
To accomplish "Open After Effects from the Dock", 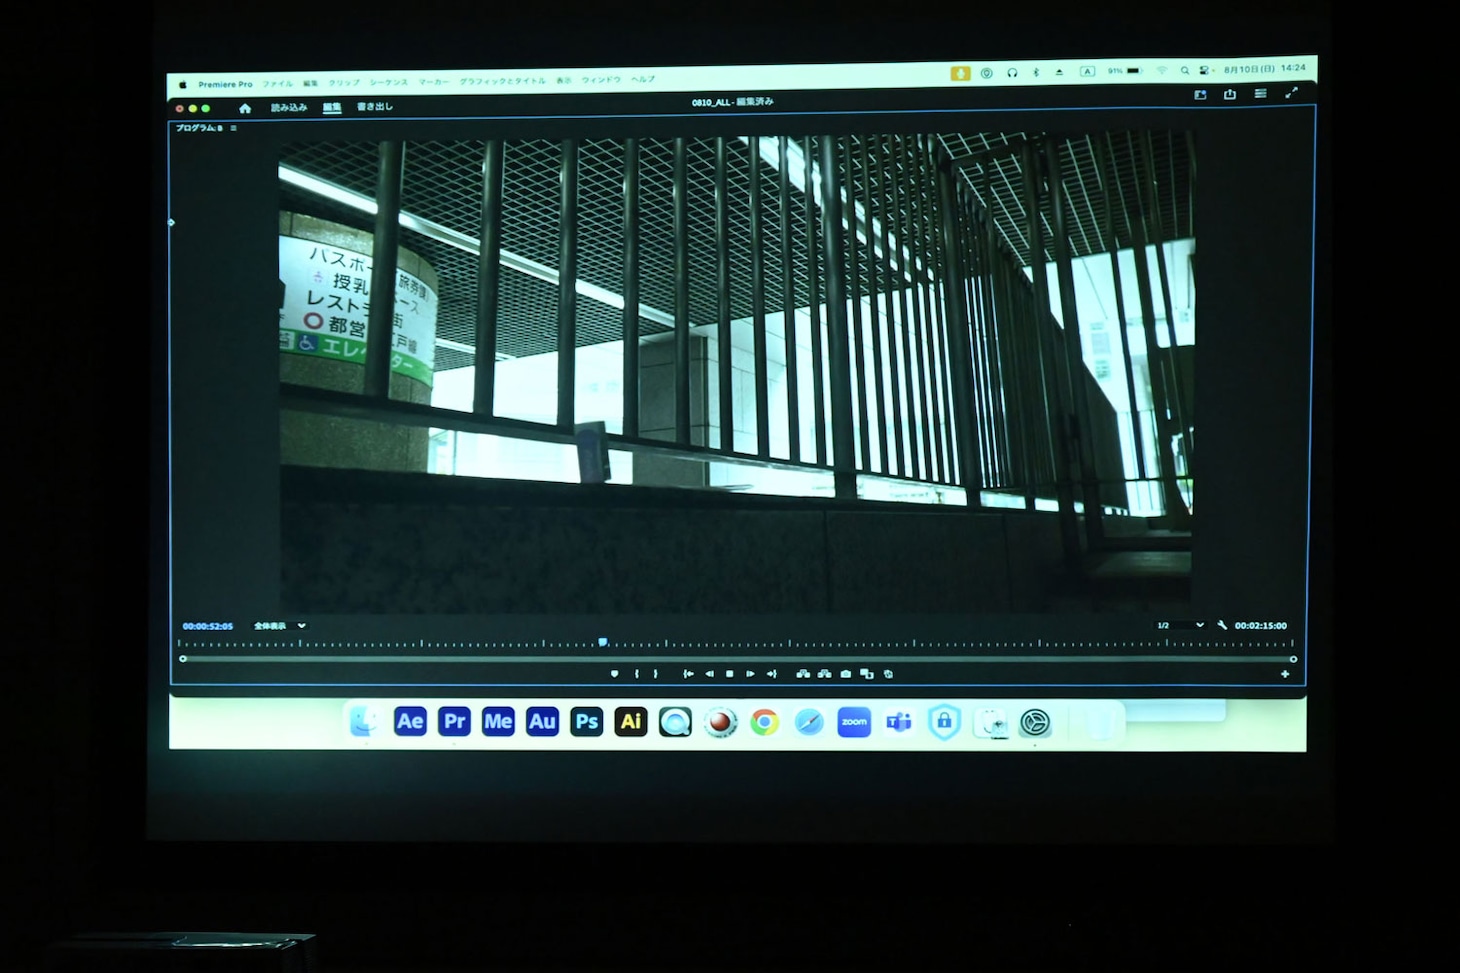I will click(410, 721).
